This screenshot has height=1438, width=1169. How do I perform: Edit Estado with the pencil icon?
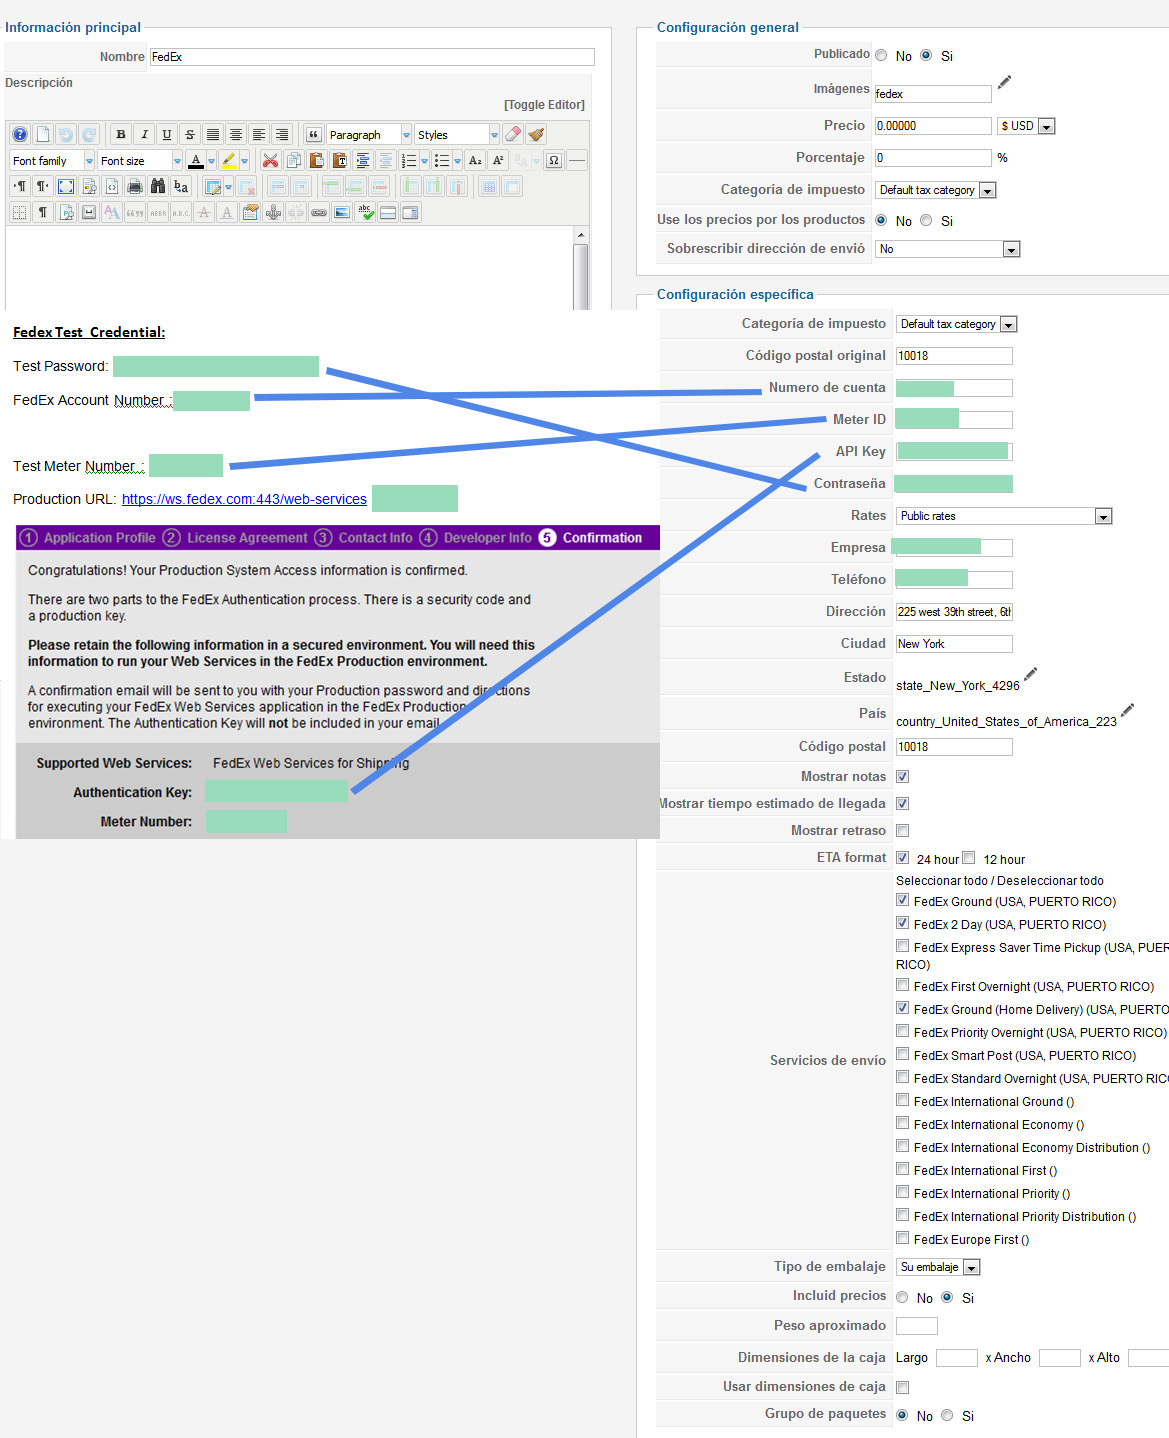pos(1031,673)
